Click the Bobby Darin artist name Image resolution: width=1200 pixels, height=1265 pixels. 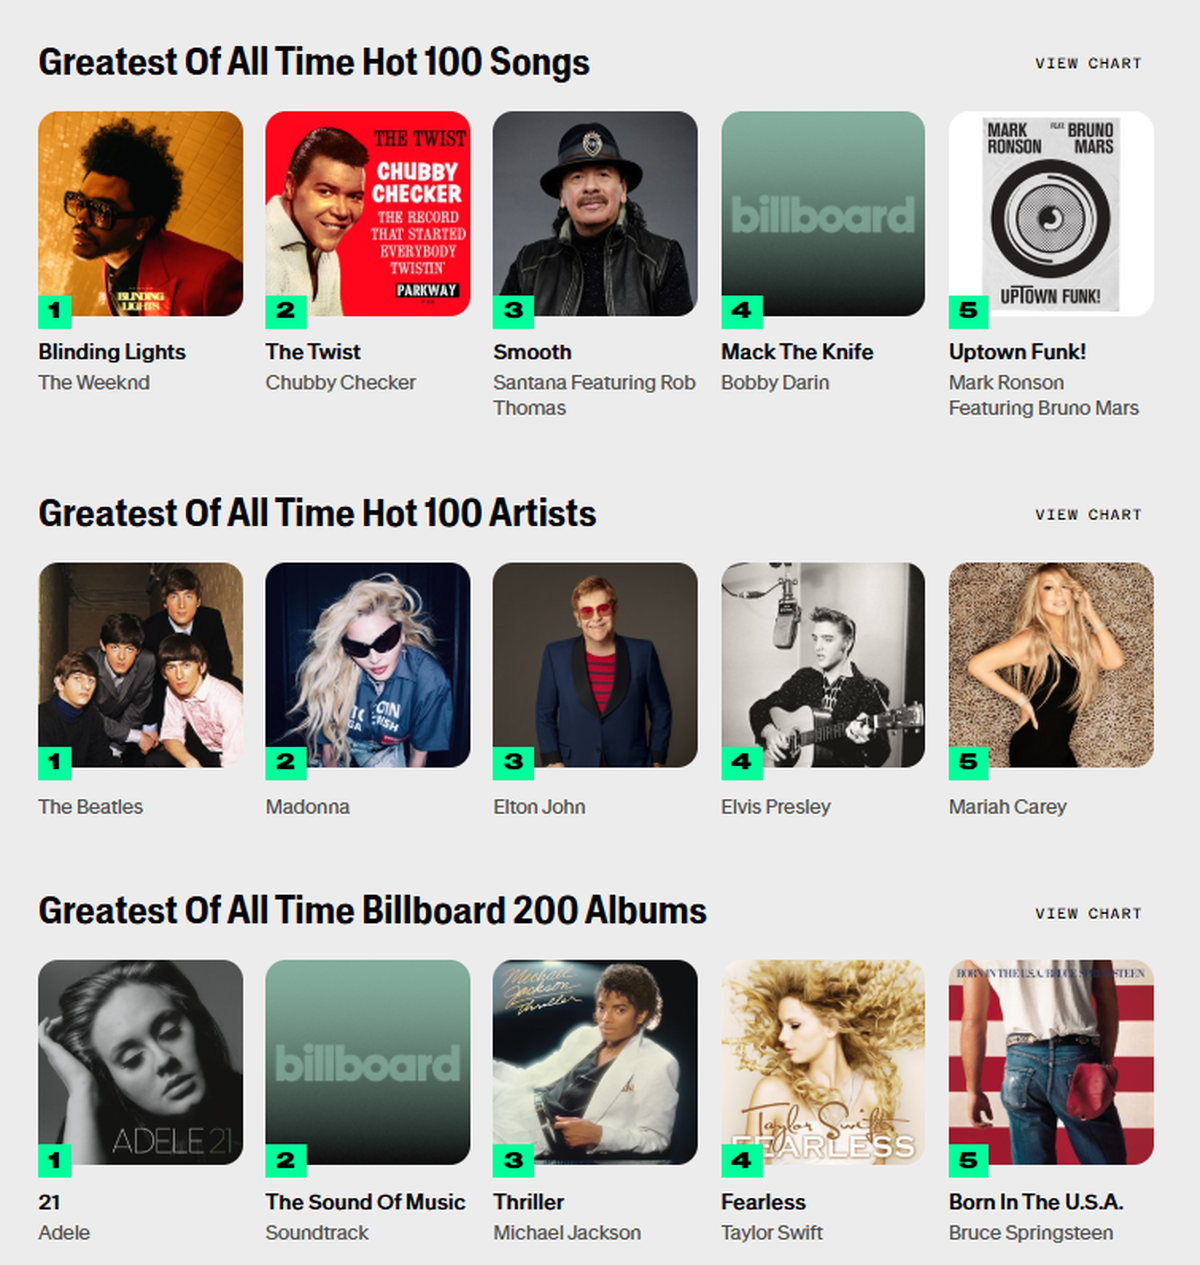[775, 382]
